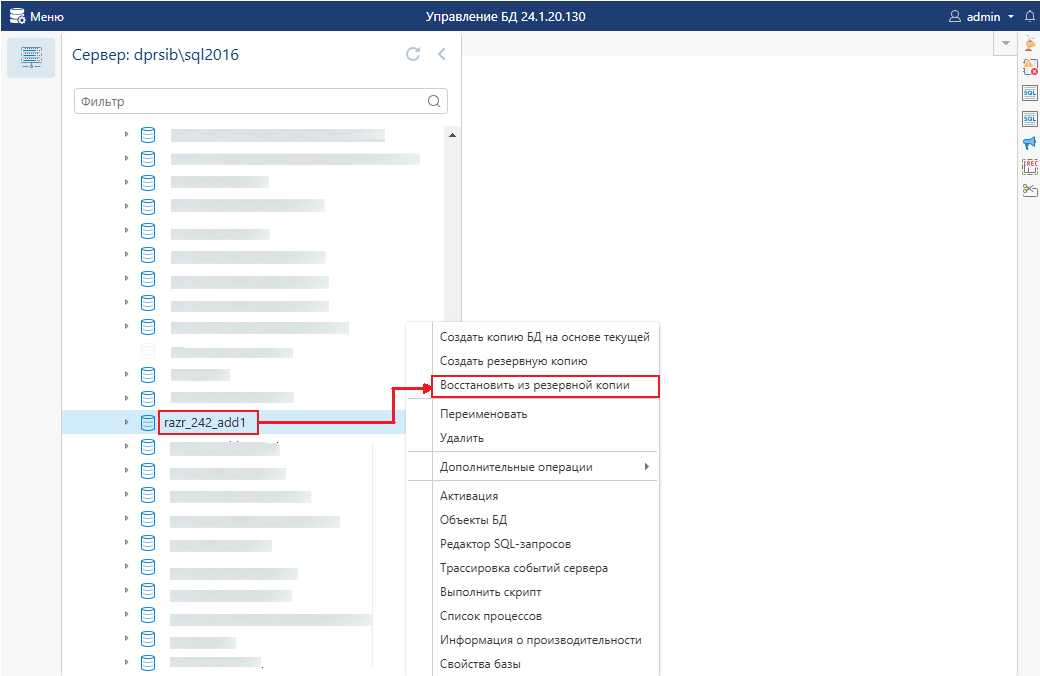
Task: Click the Управление БД 24.1.20.130 title
Action: (505, 17)
